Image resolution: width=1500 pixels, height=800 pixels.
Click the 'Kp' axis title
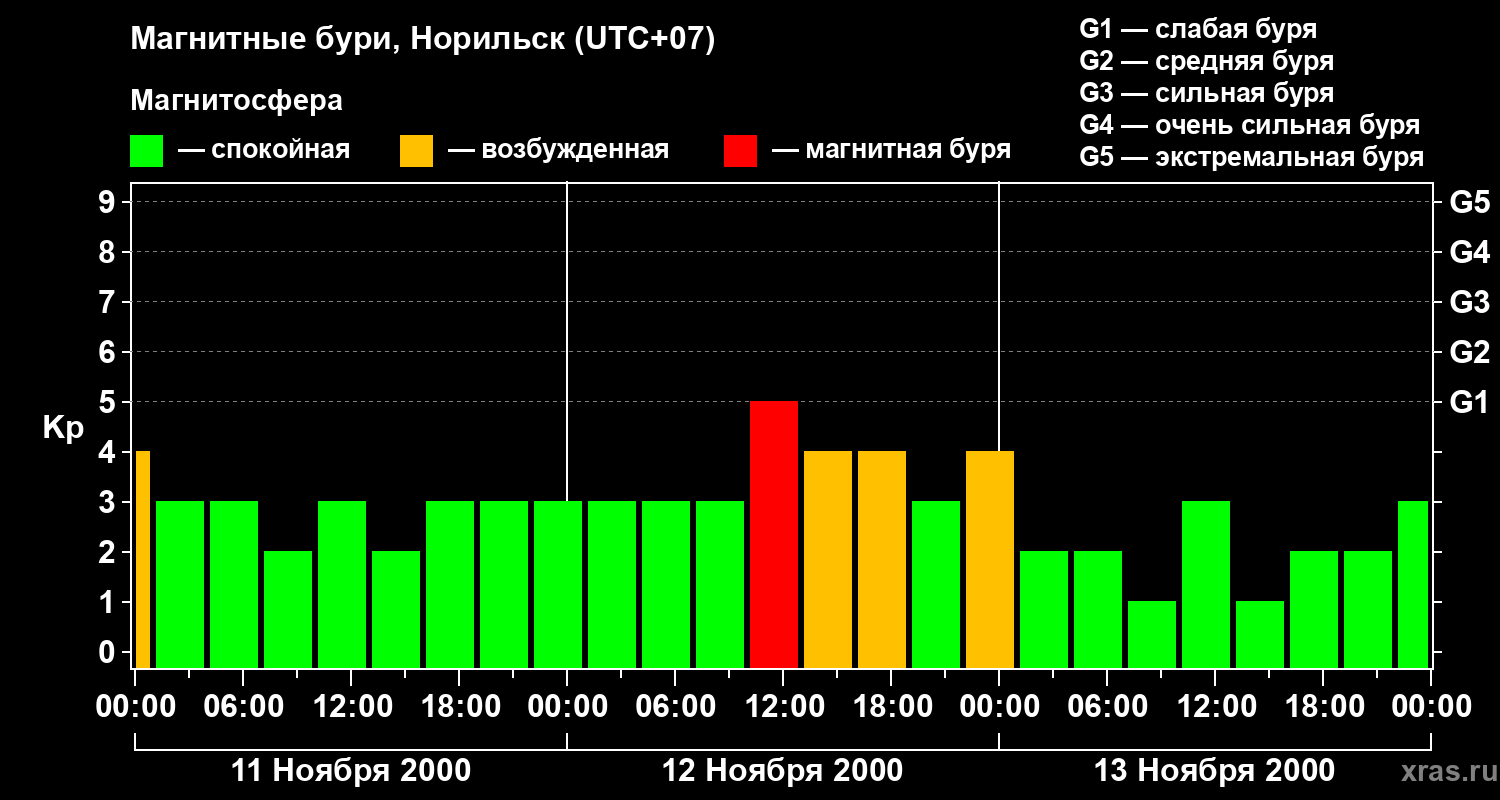click(x=63, y=429)
